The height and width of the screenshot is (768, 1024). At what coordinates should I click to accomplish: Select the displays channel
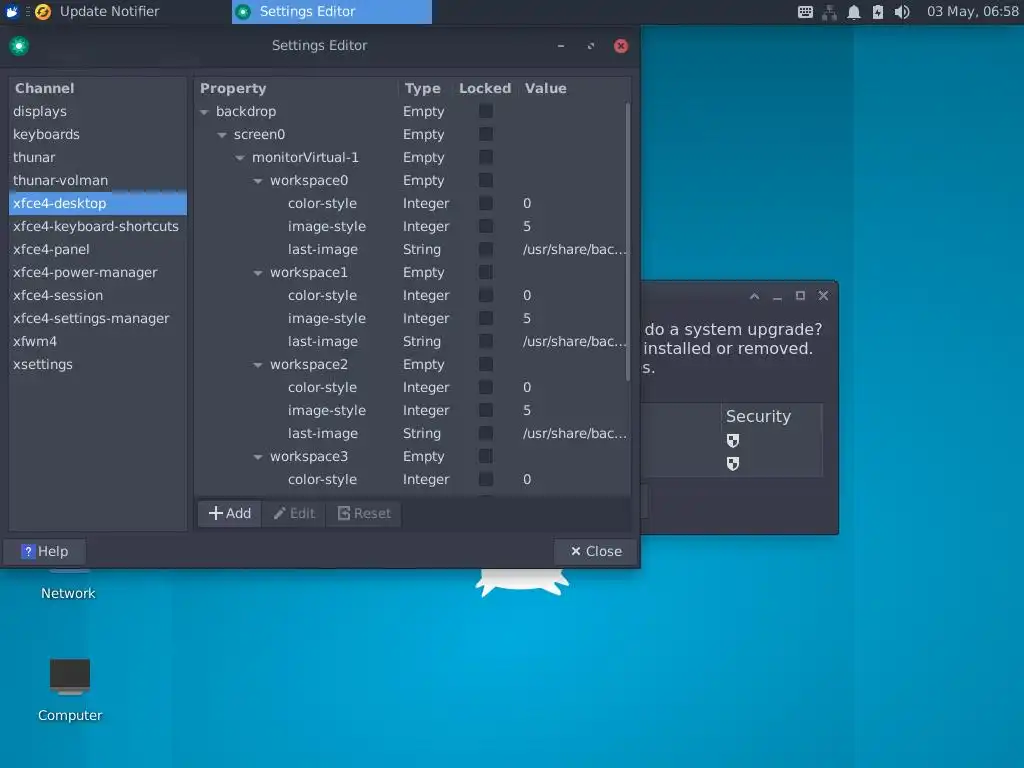[x=98, y=112]
